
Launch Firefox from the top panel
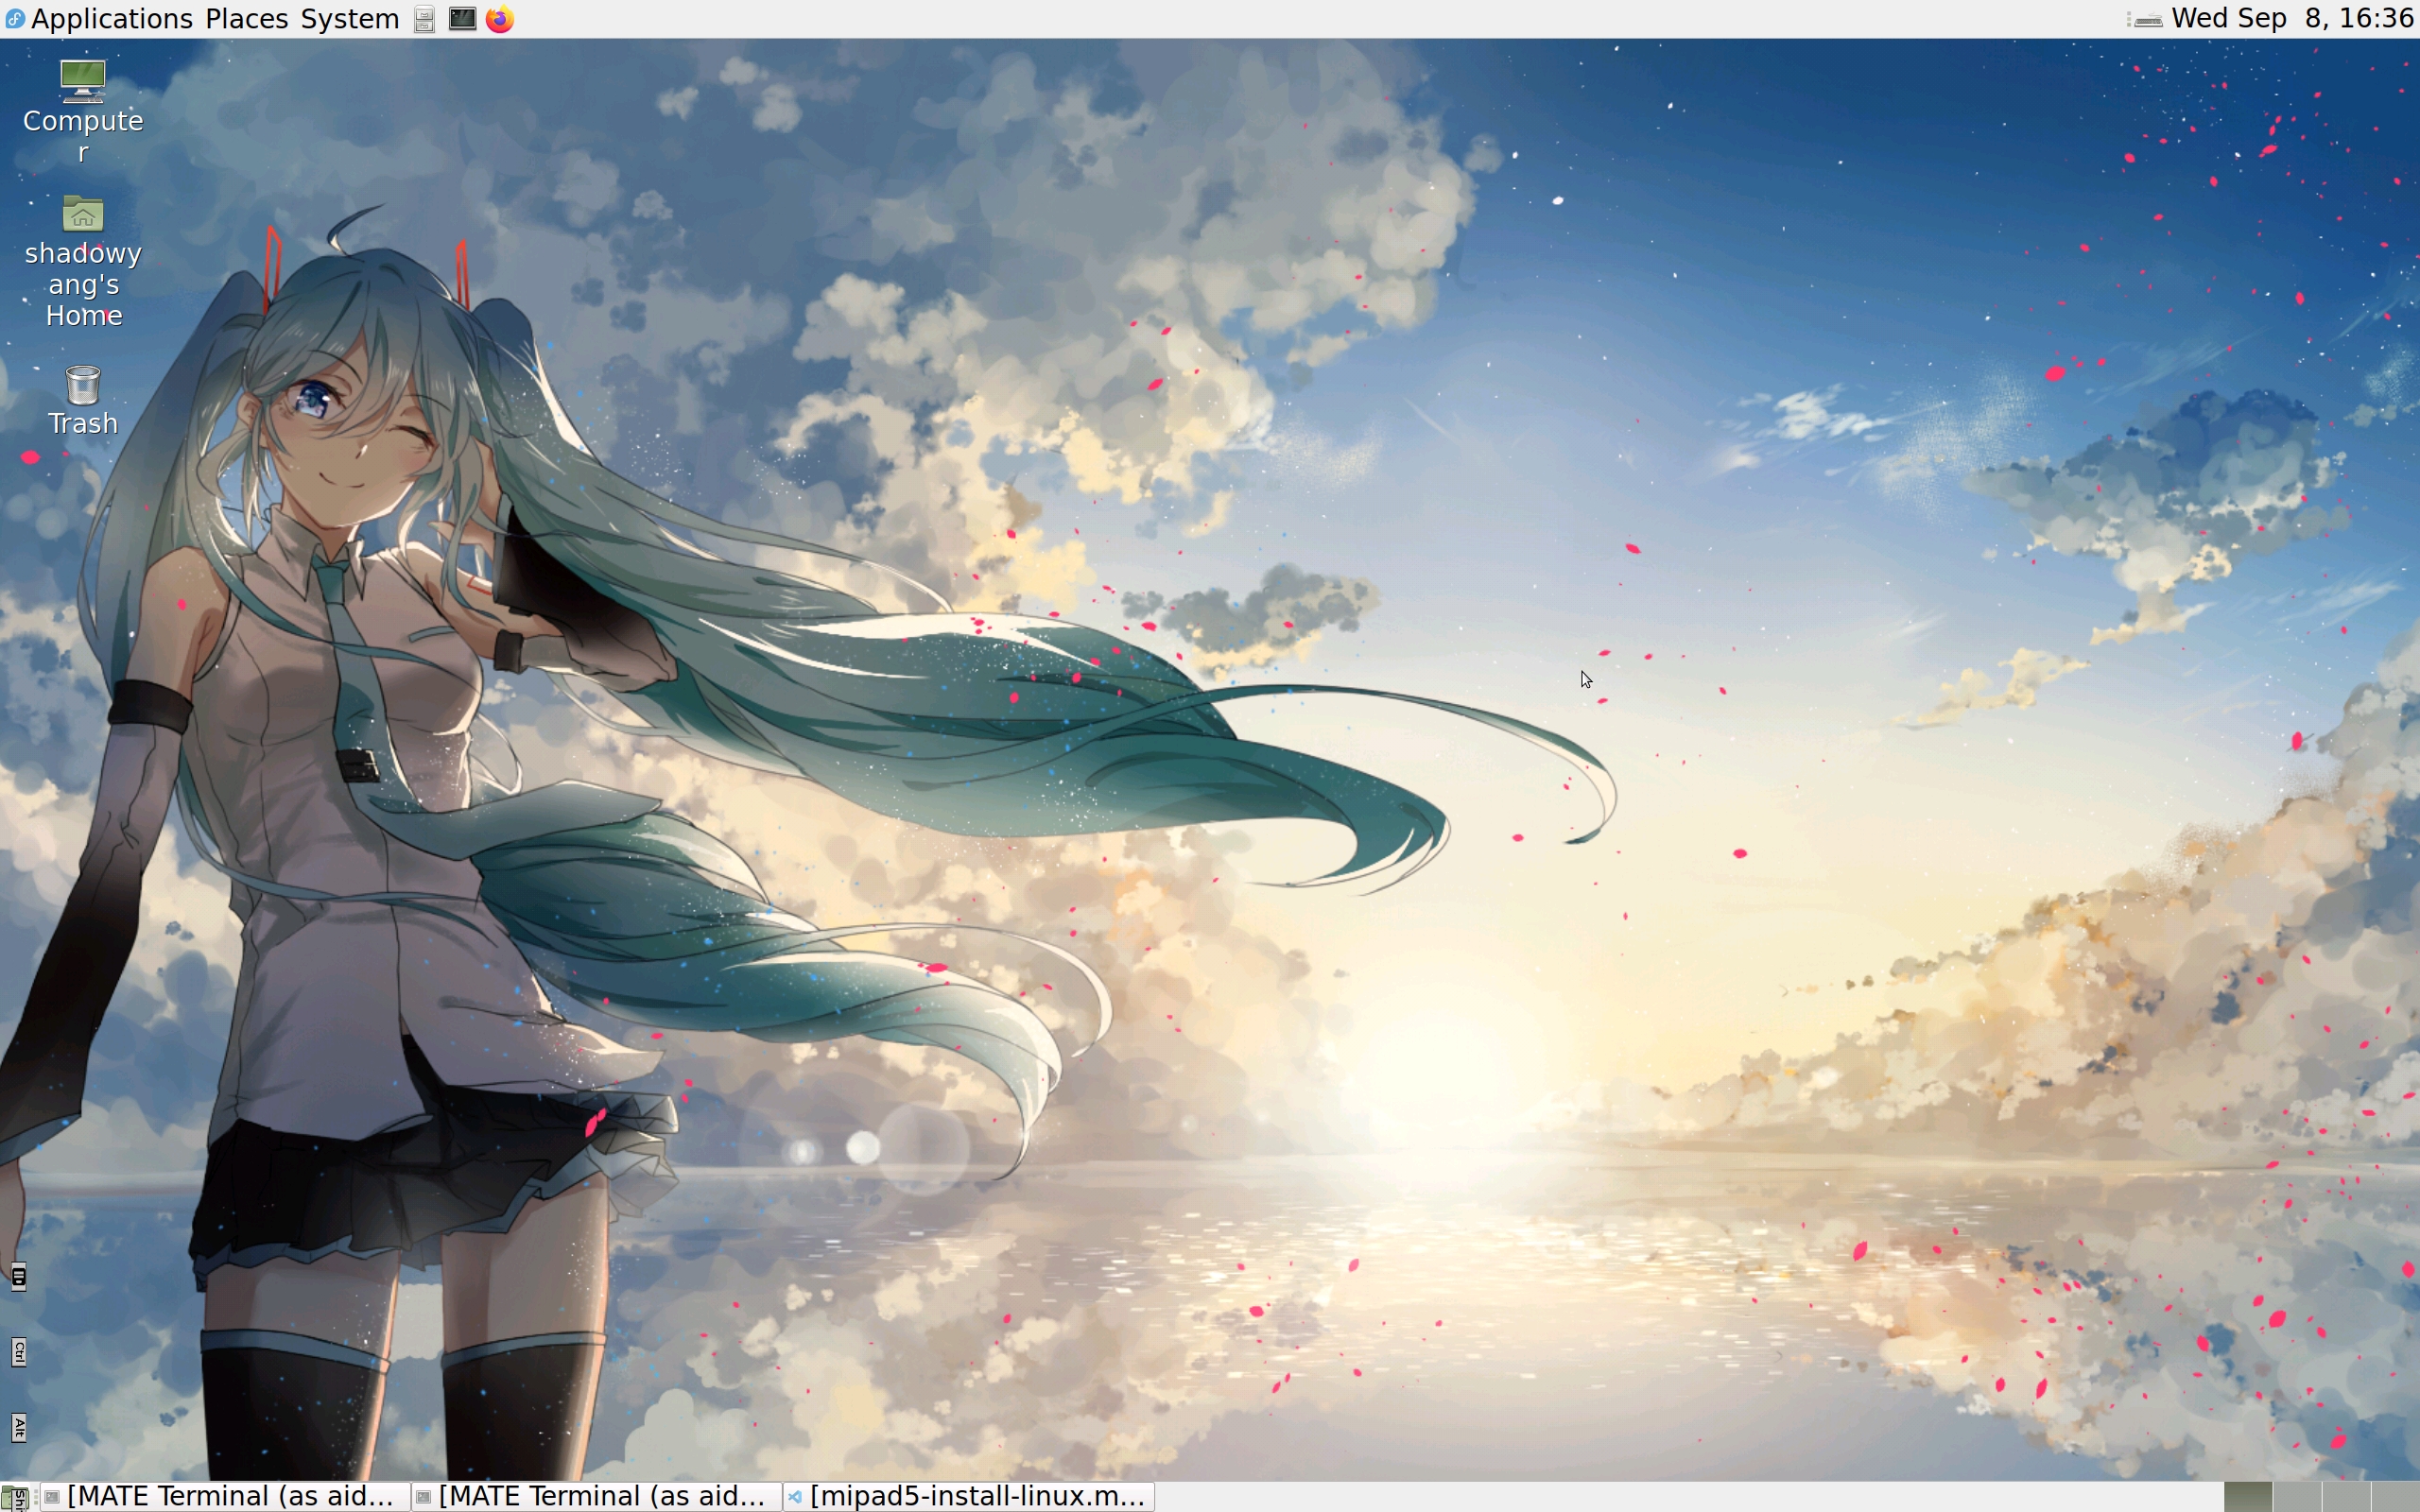tap(500, 19)
